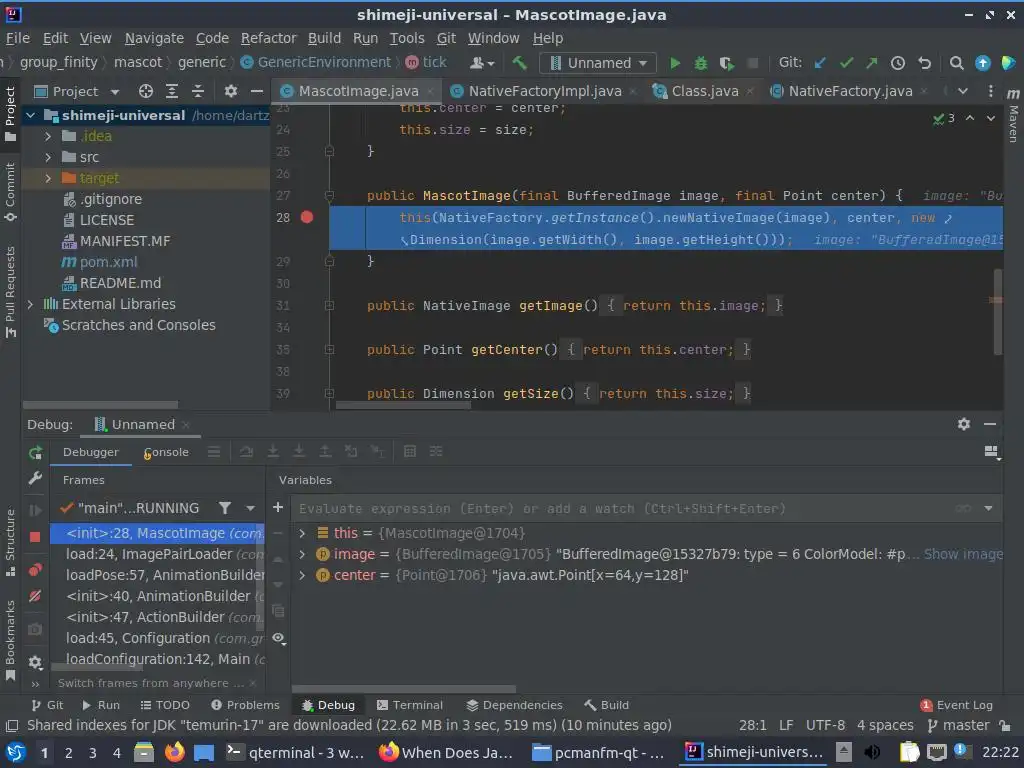The height and width of the screenshot is (768, 1024).
Task: Collapse shimeji-universal project root
Action: (30, 116)
